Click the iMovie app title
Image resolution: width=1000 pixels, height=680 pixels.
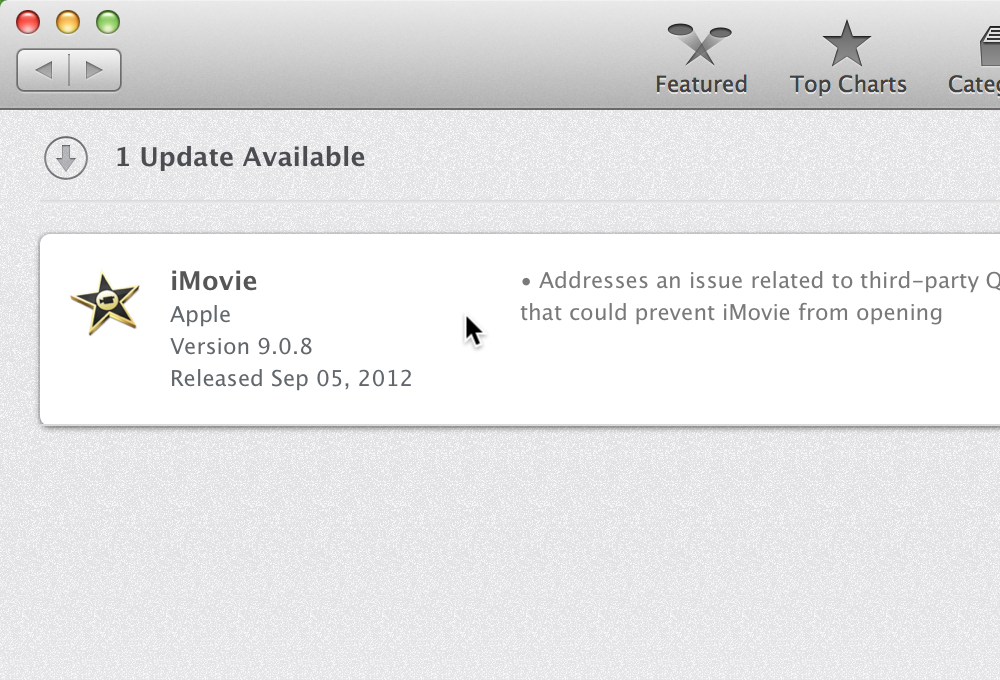click(214, 281)
